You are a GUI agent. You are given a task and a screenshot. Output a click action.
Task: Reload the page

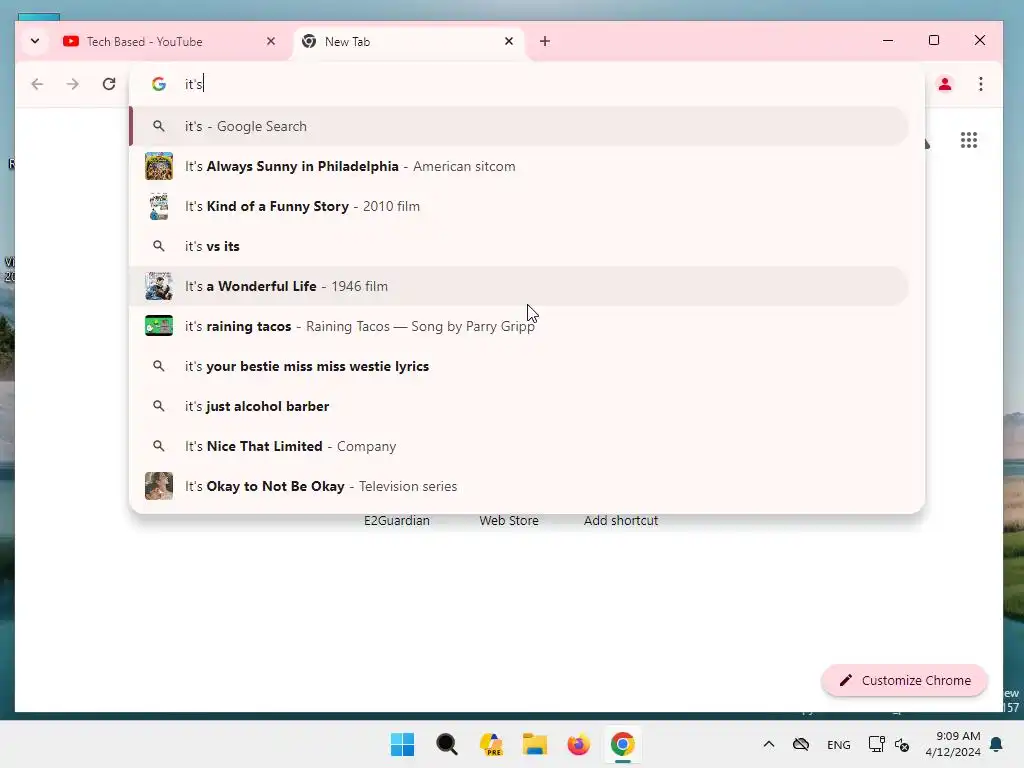(109, 84)
